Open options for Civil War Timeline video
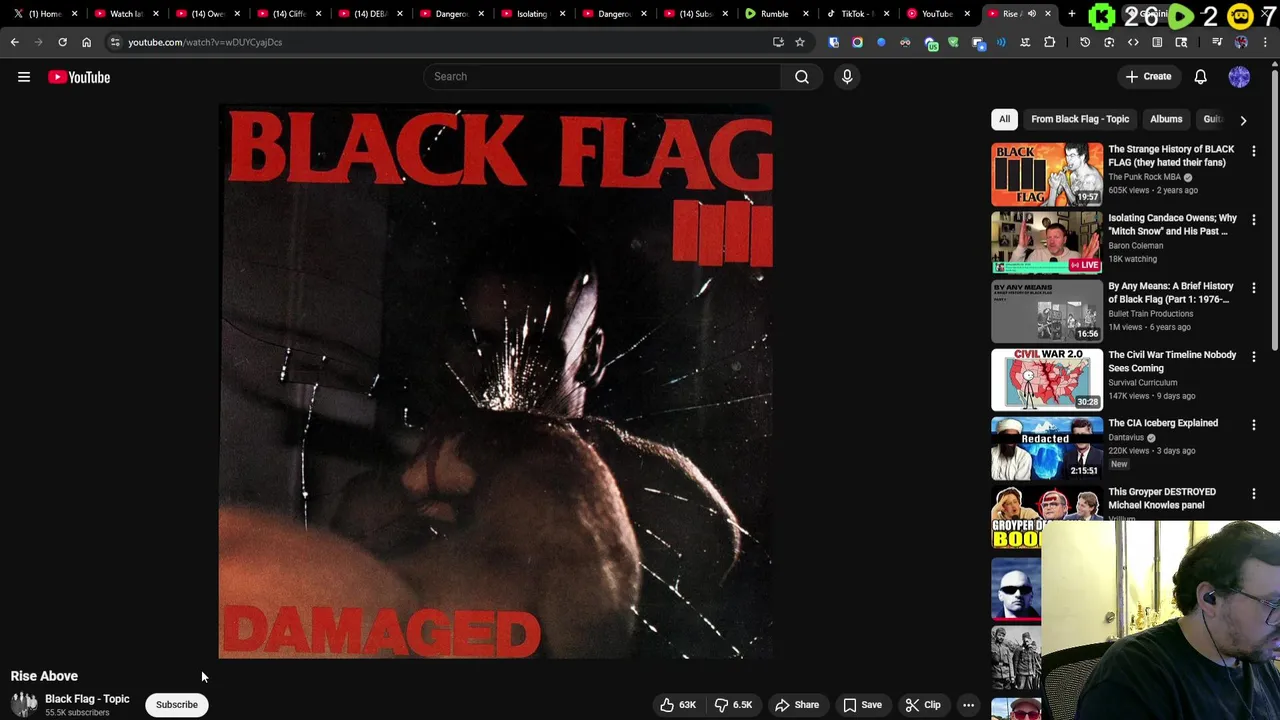Screen dimensions: 1280x720 click(1254, 357)
